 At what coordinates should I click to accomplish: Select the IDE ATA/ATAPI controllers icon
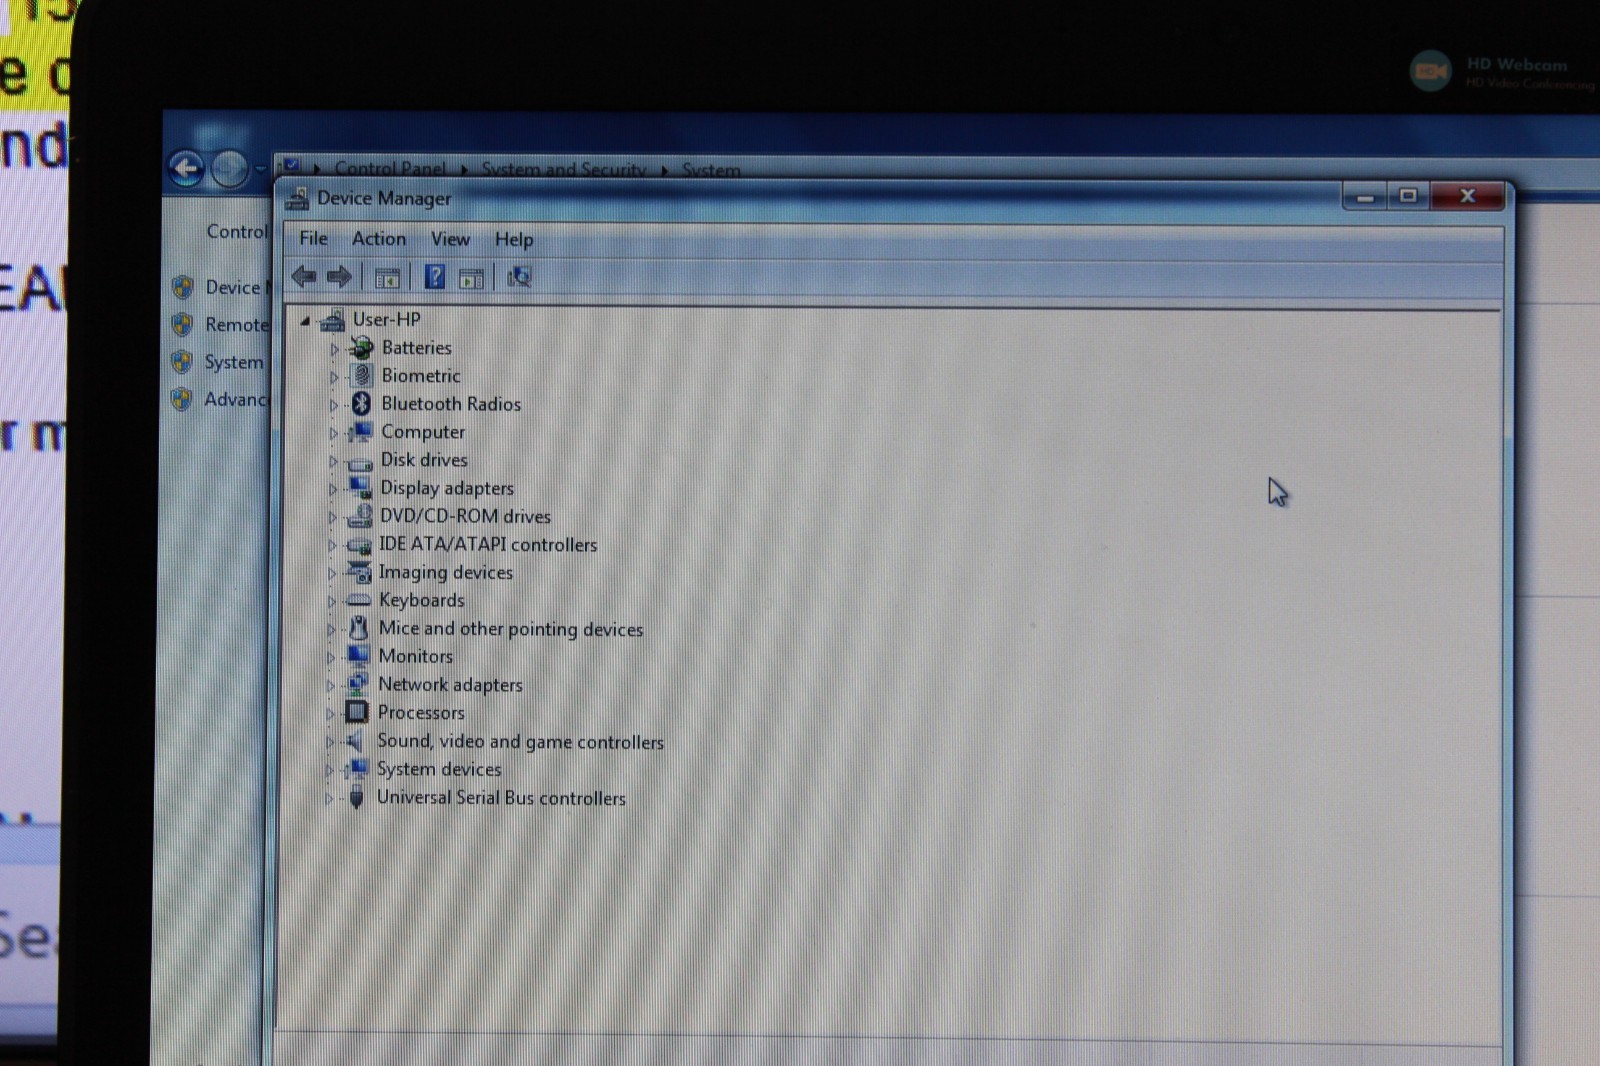358,545
